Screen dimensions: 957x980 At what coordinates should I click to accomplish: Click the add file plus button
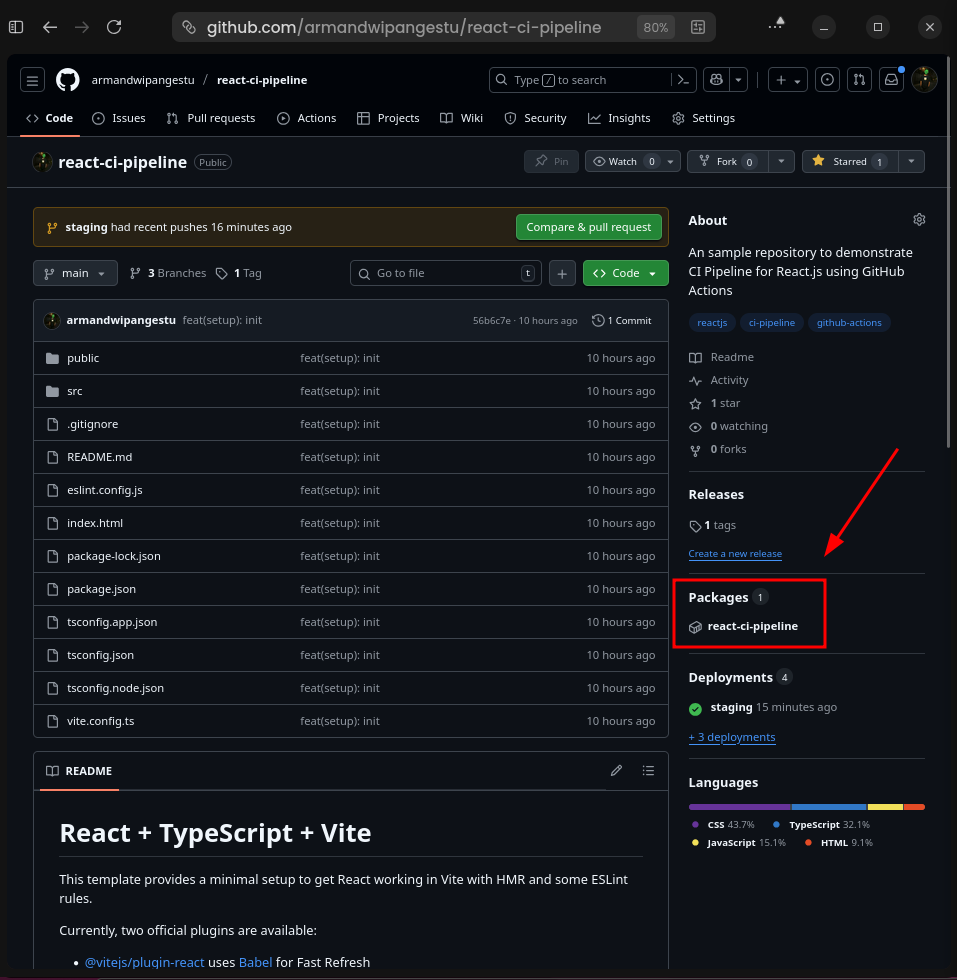click(x=562, y=273)
